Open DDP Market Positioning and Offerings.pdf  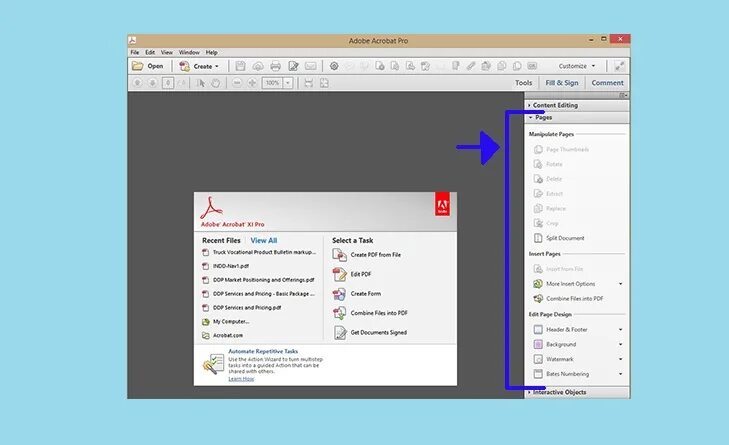258,280
